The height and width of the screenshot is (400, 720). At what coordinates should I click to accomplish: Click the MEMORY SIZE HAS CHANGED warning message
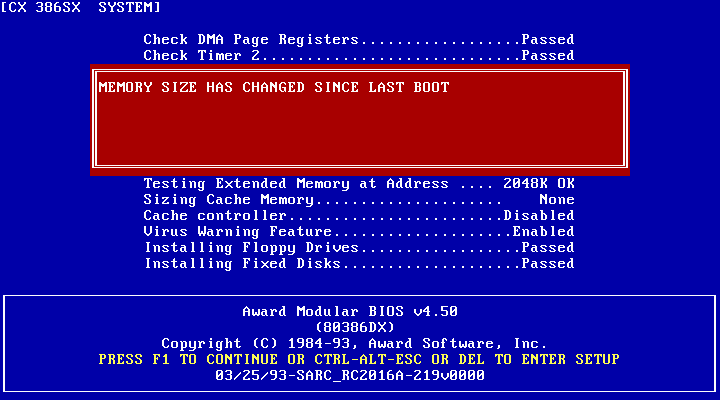274,88
